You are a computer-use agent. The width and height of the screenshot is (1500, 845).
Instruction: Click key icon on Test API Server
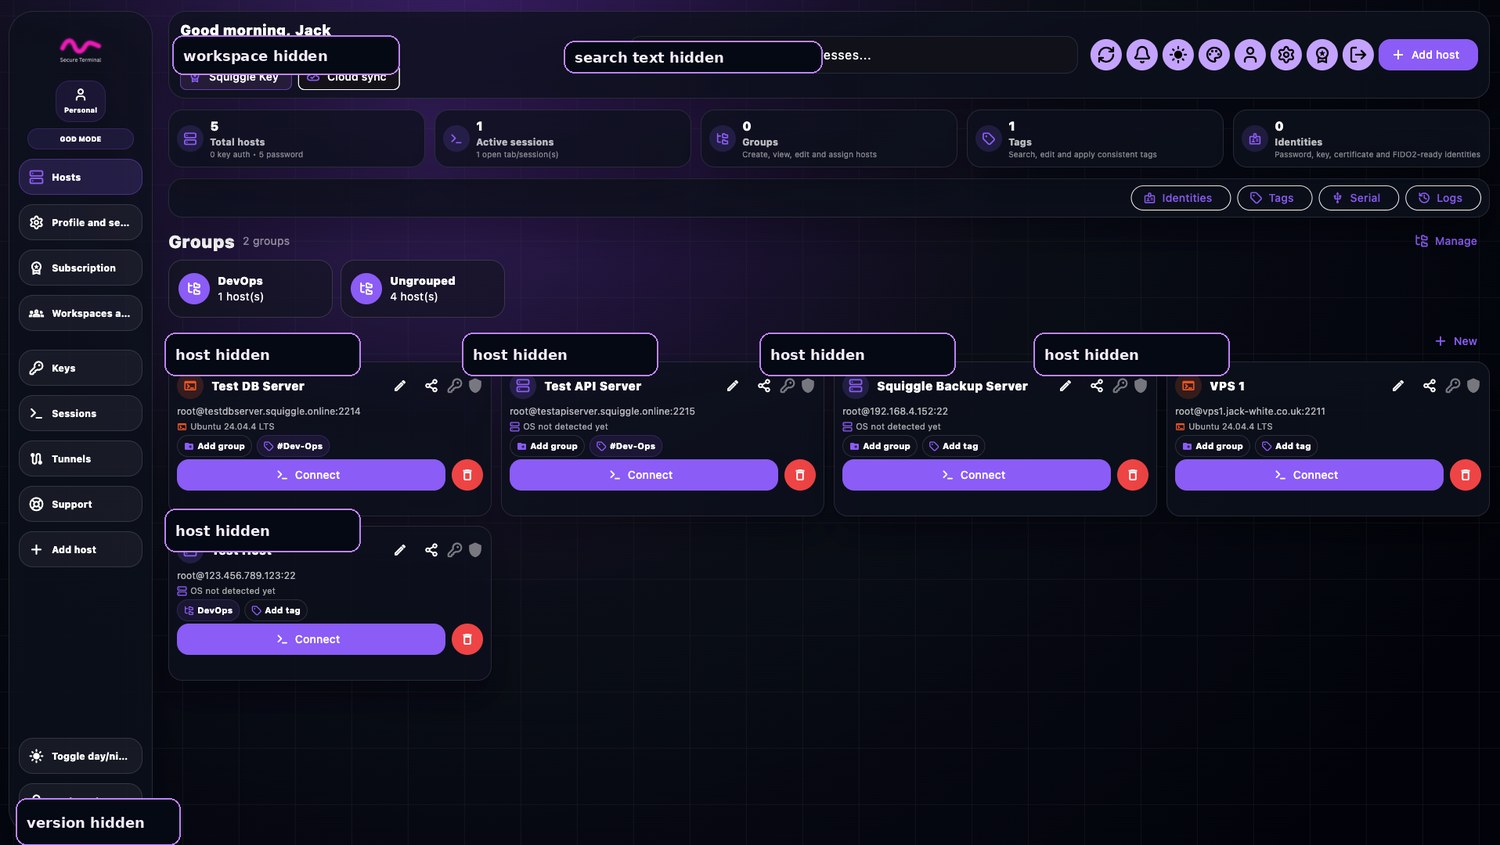[x=788, y=386]
